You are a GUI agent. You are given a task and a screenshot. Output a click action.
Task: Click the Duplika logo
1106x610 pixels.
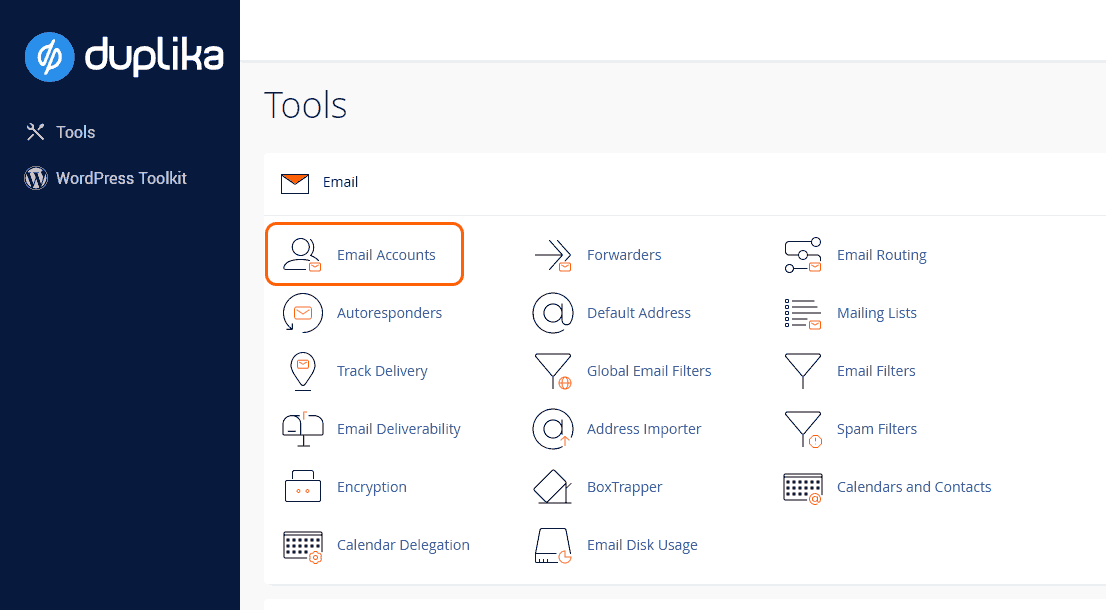[x=124, y=56]
